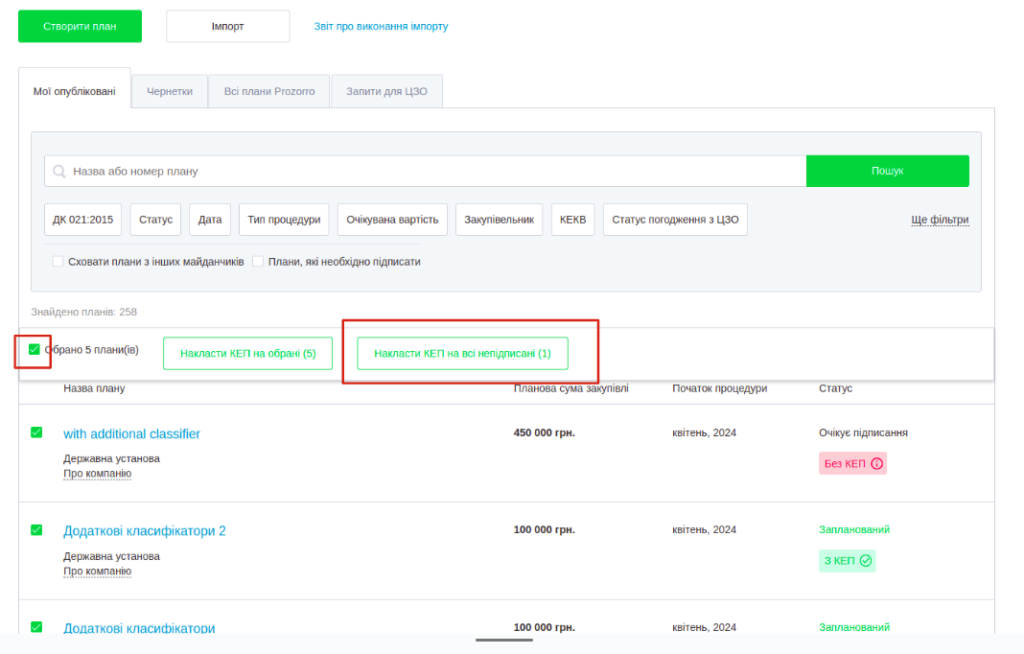Click the info icon on 'Без КЕП' badge
This screenshot has height=654, width=1024.
point(877,464)
